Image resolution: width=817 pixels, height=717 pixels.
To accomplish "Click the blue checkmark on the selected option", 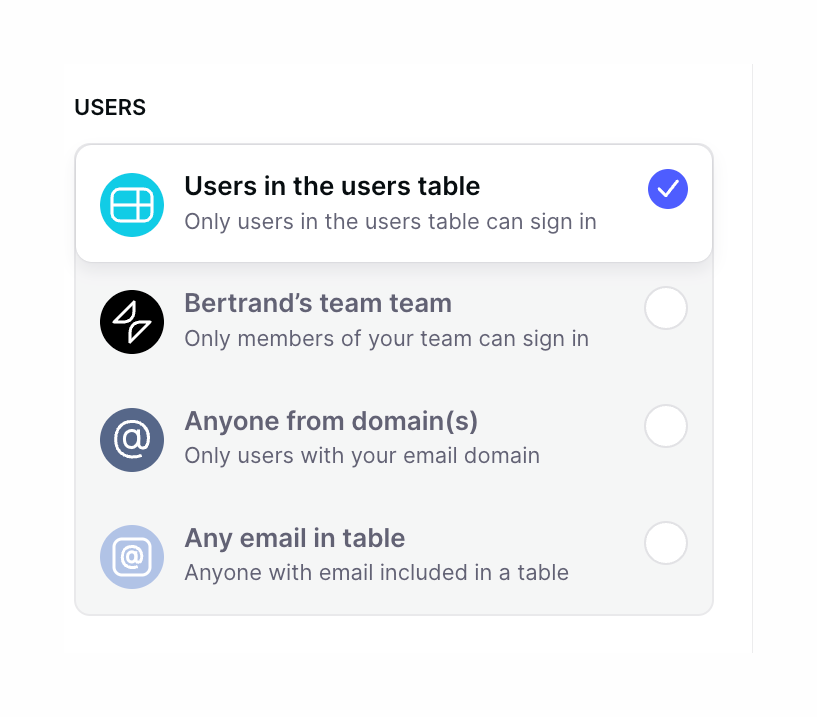I will (667, 188).
